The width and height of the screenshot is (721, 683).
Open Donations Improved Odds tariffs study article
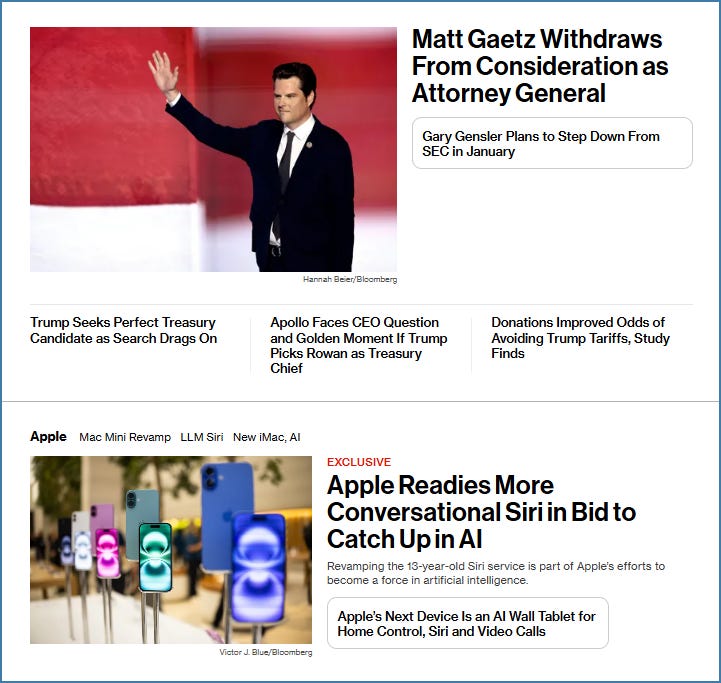pos(580,338)
